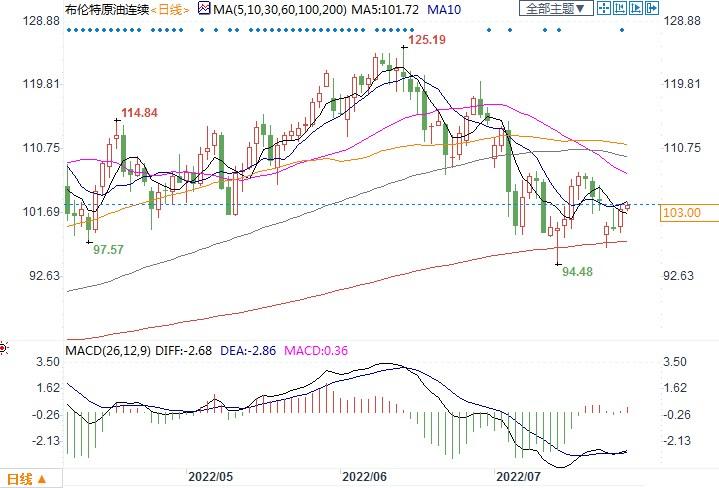Click the export arrow icon
Viewport: 719px width, 488px height.
(x=652, y=8)
